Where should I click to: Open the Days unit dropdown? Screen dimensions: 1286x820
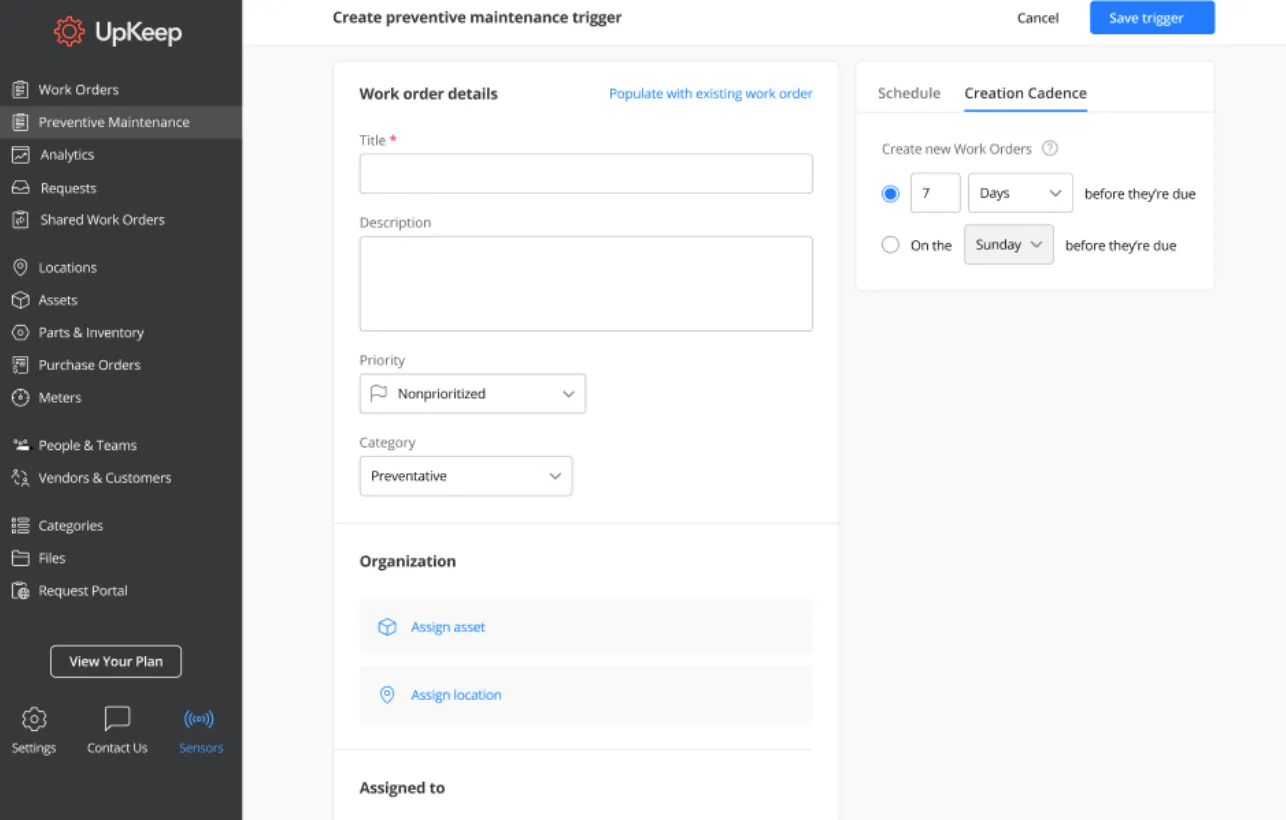(x=1020, y=193)
